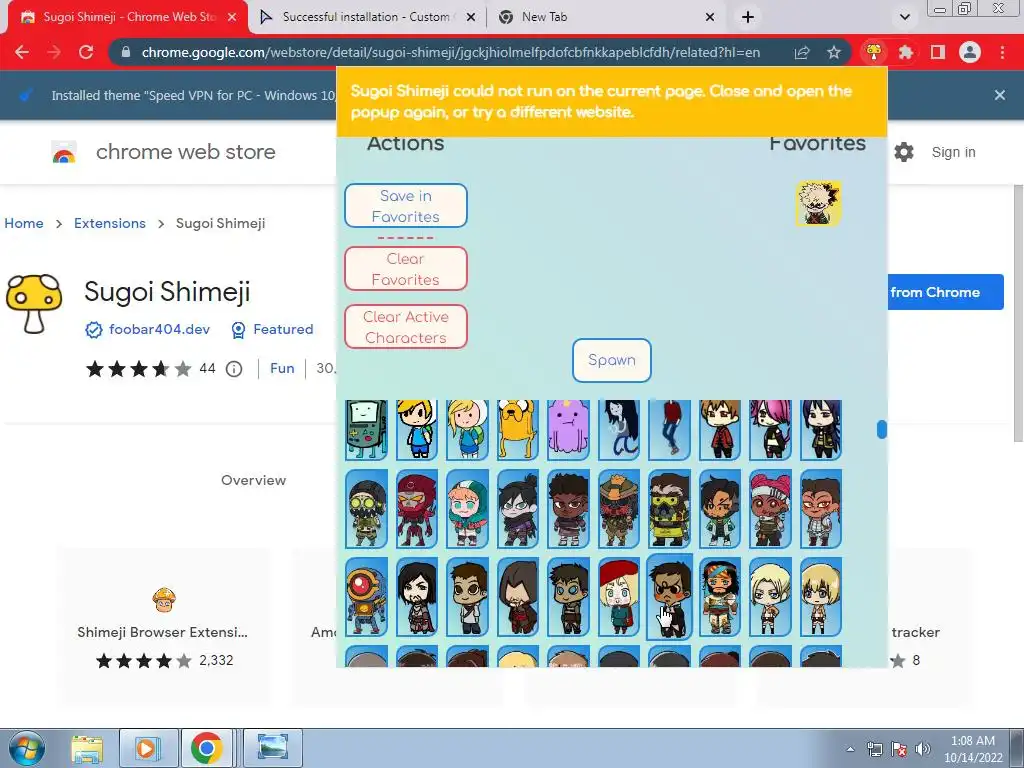Choose the Bakugo favorite character thumbnail
This screenshot has height=768, width=1024.
point(818,203)
